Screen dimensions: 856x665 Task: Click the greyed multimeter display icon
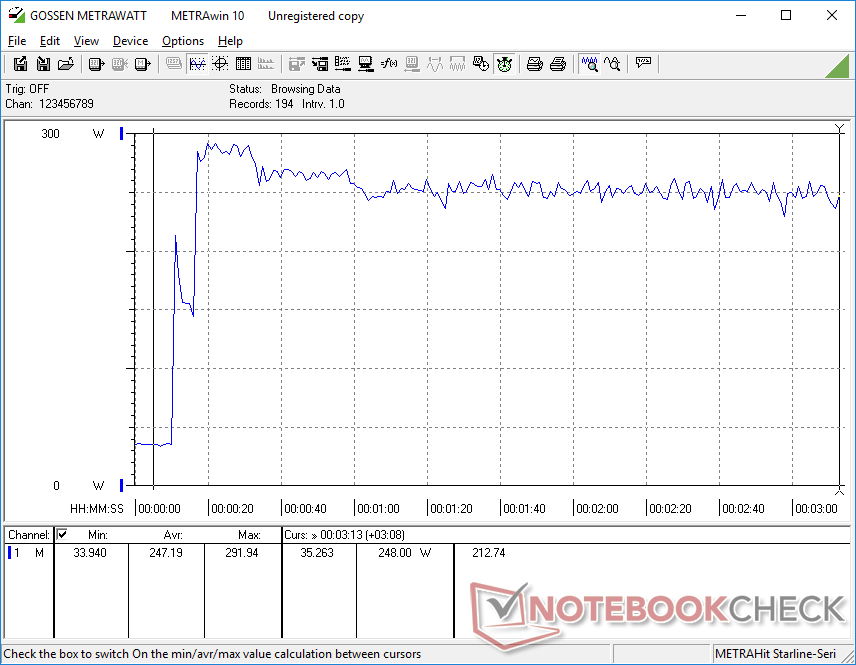pyautogui.click(x=174, y=64)
